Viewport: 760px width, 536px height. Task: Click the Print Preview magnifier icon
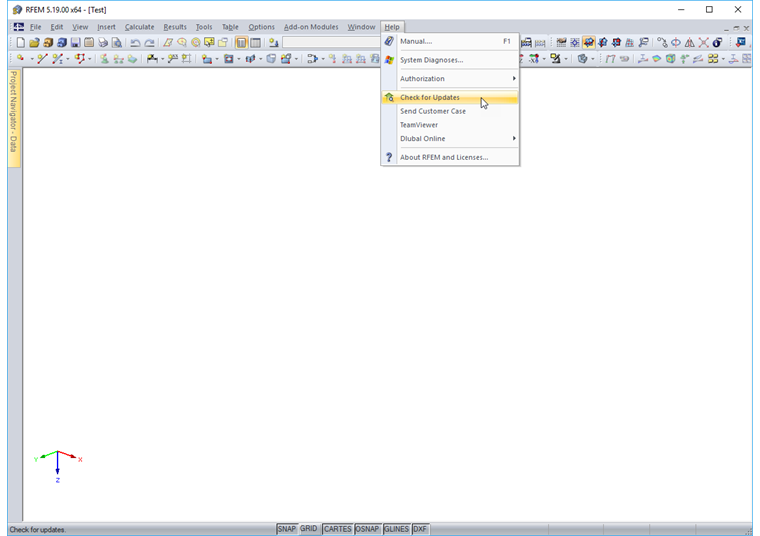(x=117, y=43)
